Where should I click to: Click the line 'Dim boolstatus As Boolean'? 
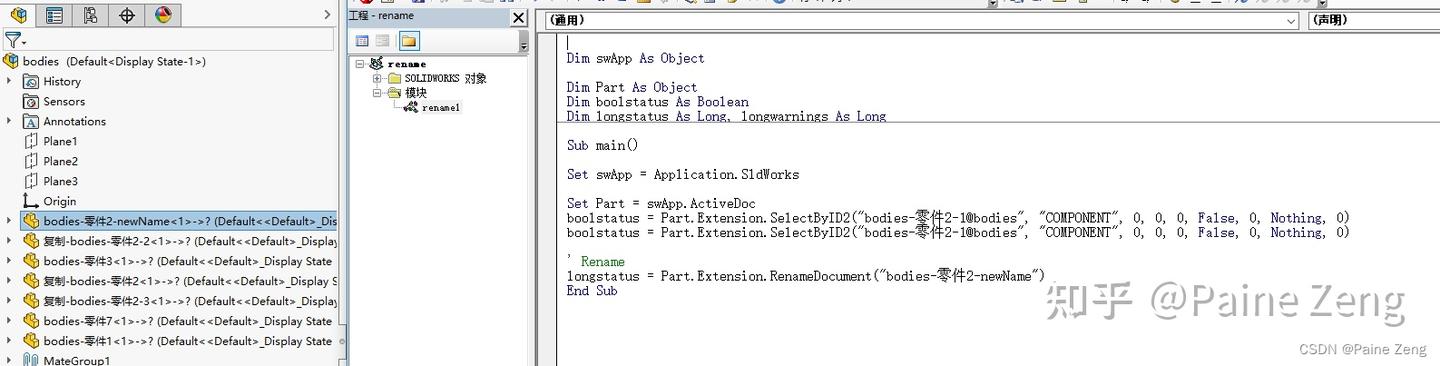pos(657,101)
